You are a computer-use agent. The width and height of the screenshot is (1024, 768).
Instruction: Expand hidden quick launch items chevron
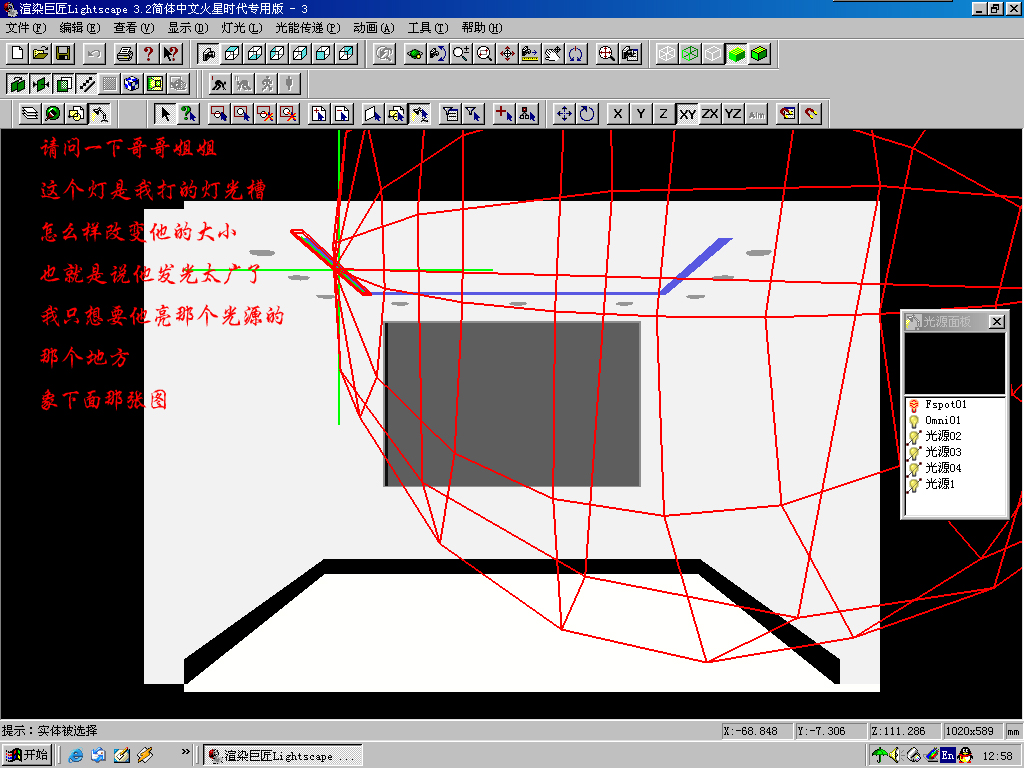point(185,752)
